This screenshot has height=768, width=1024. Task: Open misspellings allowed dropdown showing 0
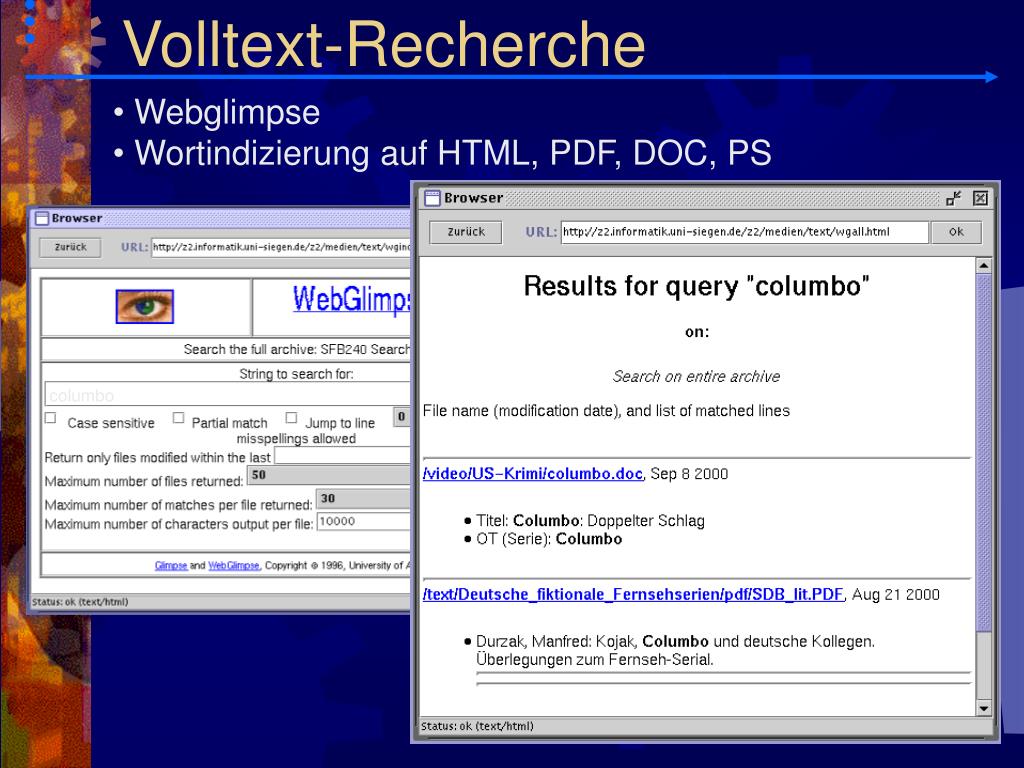pos(402,417)
